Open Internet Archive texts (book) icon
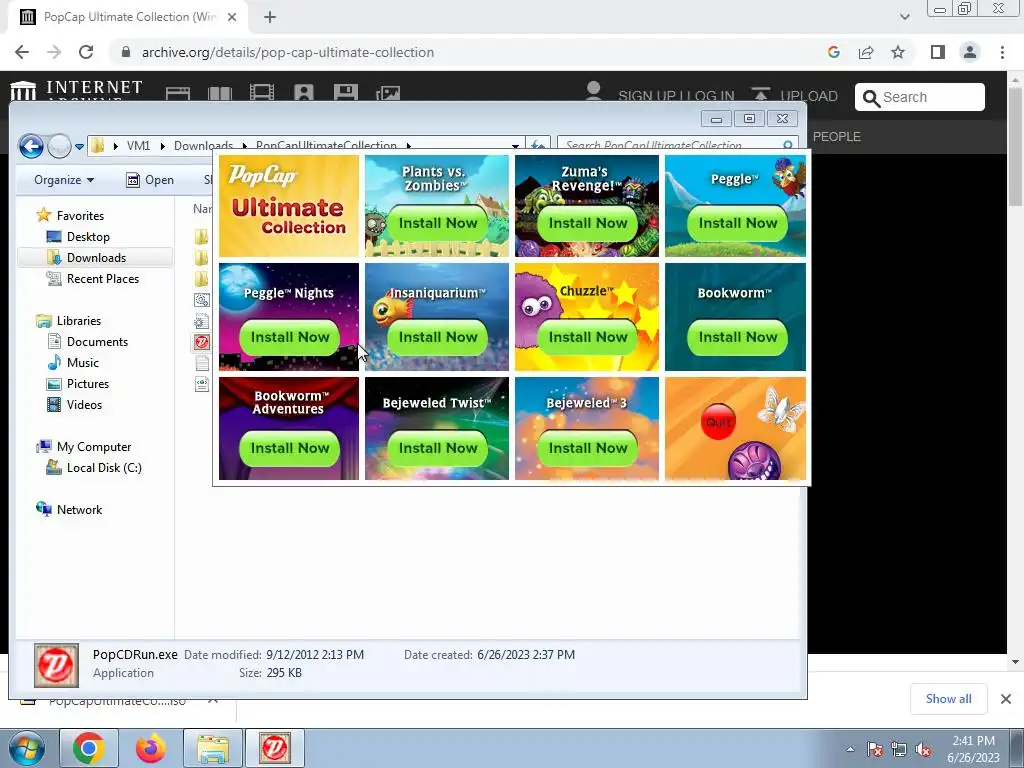Screen dimensions: 1024x768 point(219,93)
